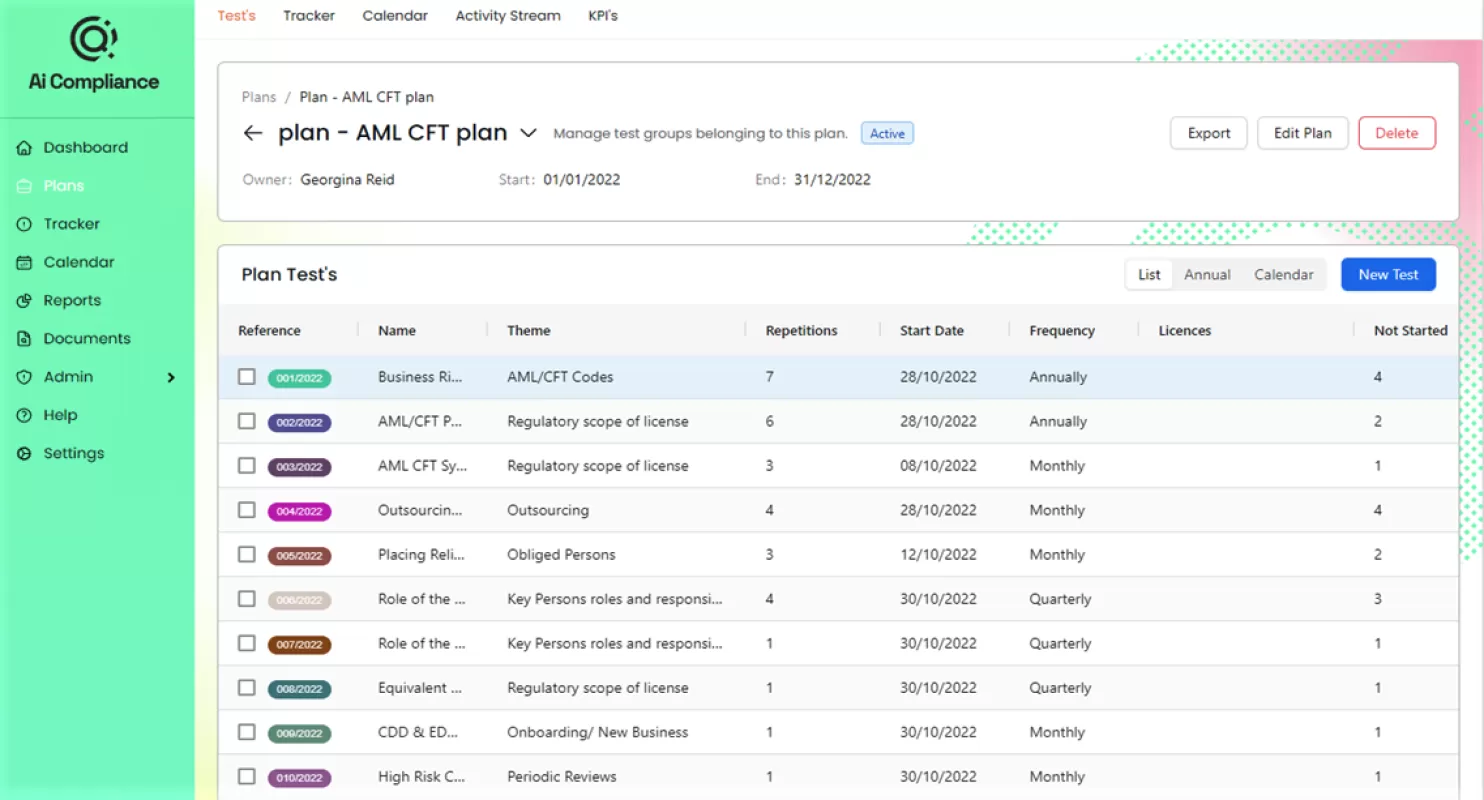Click the Admin shield icon
Screen dimensions: 1484x800
(x=25, y=377)
